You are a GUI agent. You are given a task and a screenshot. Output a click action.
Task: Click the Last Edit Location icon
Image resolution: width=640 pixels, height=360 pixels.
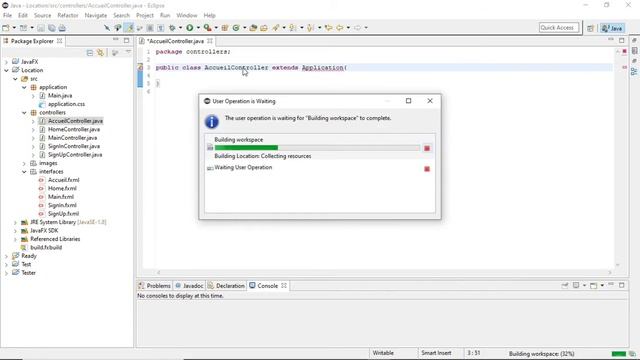(x=329, y=28)
